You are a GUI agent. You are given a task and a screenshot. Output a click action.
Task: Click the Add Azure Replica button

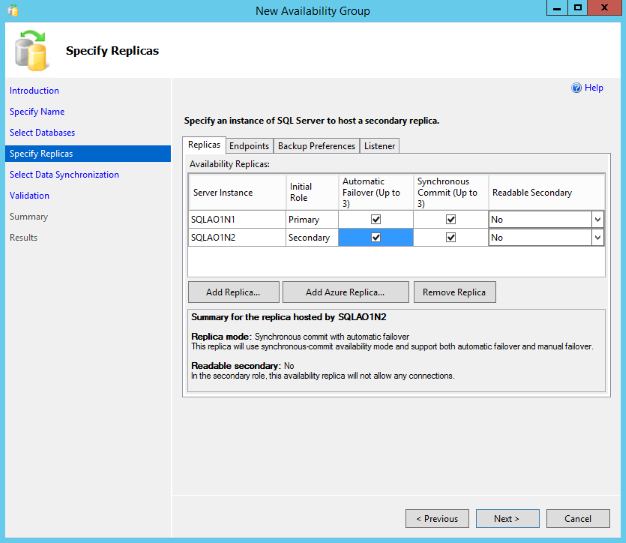(x=345, y=292)
